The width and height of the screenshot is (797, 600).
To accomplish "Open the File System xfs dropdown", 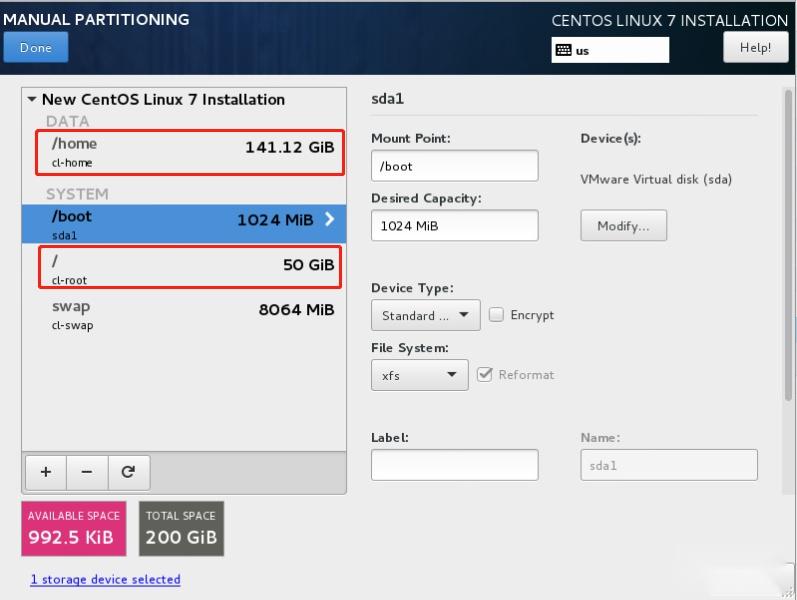I will tap(419, 375).
